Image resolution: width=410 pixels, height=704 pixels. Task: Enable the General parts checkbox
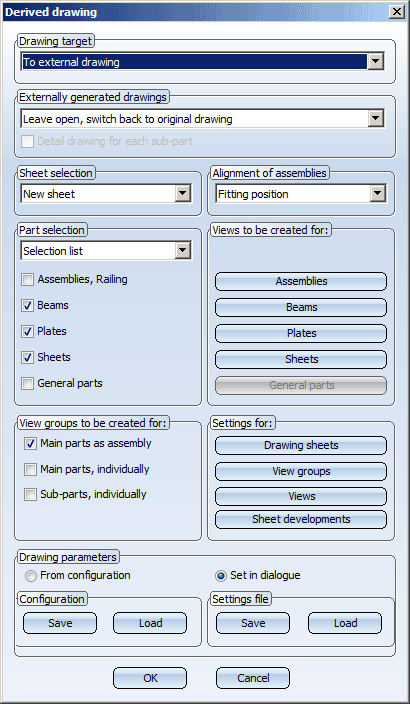pyautogui.click(x=28, y=383)
